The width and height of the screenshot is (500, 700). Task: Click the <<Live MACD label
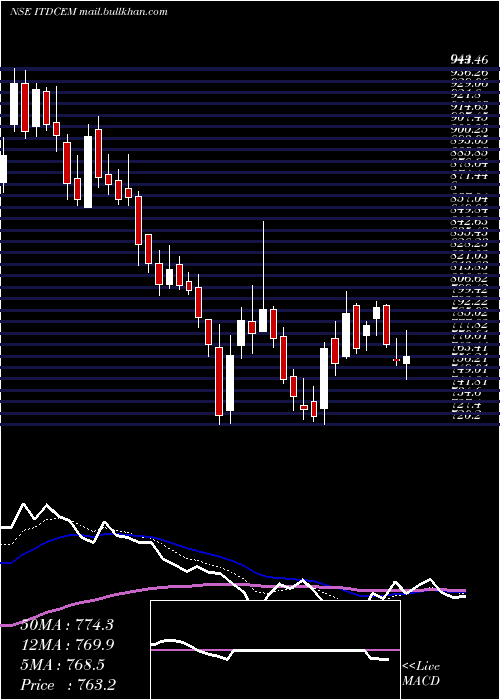point(421,674)
